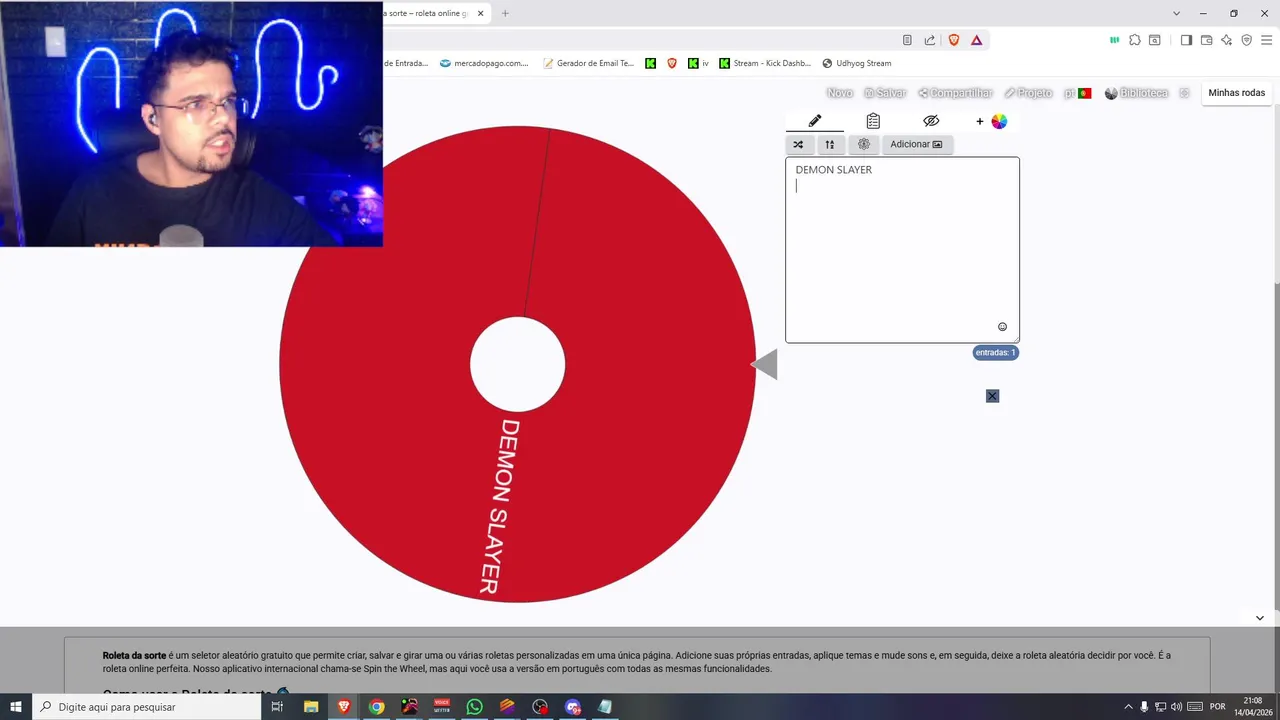1280x720 pixels.
Task: Click the taskbar search box
Action: (148, 707)
